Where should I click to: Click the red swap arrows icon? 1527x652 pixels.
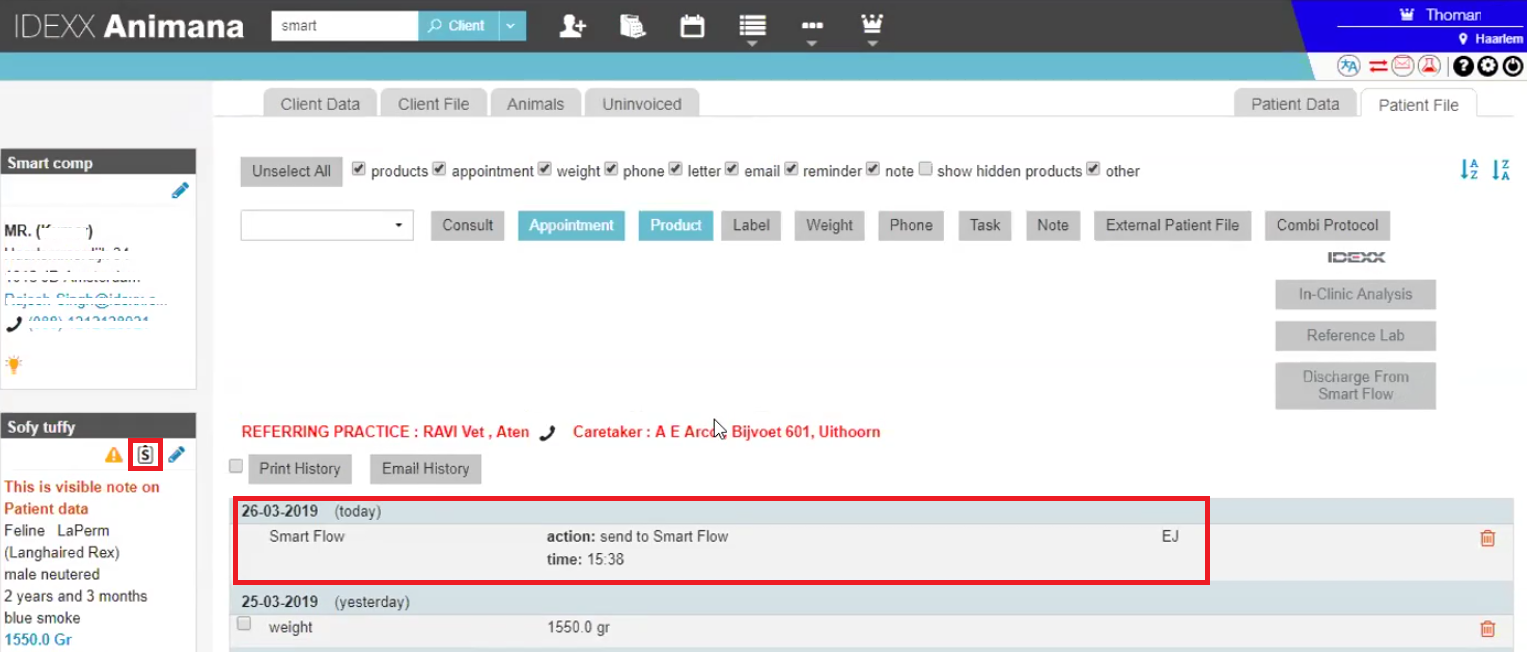point(1378,66)
